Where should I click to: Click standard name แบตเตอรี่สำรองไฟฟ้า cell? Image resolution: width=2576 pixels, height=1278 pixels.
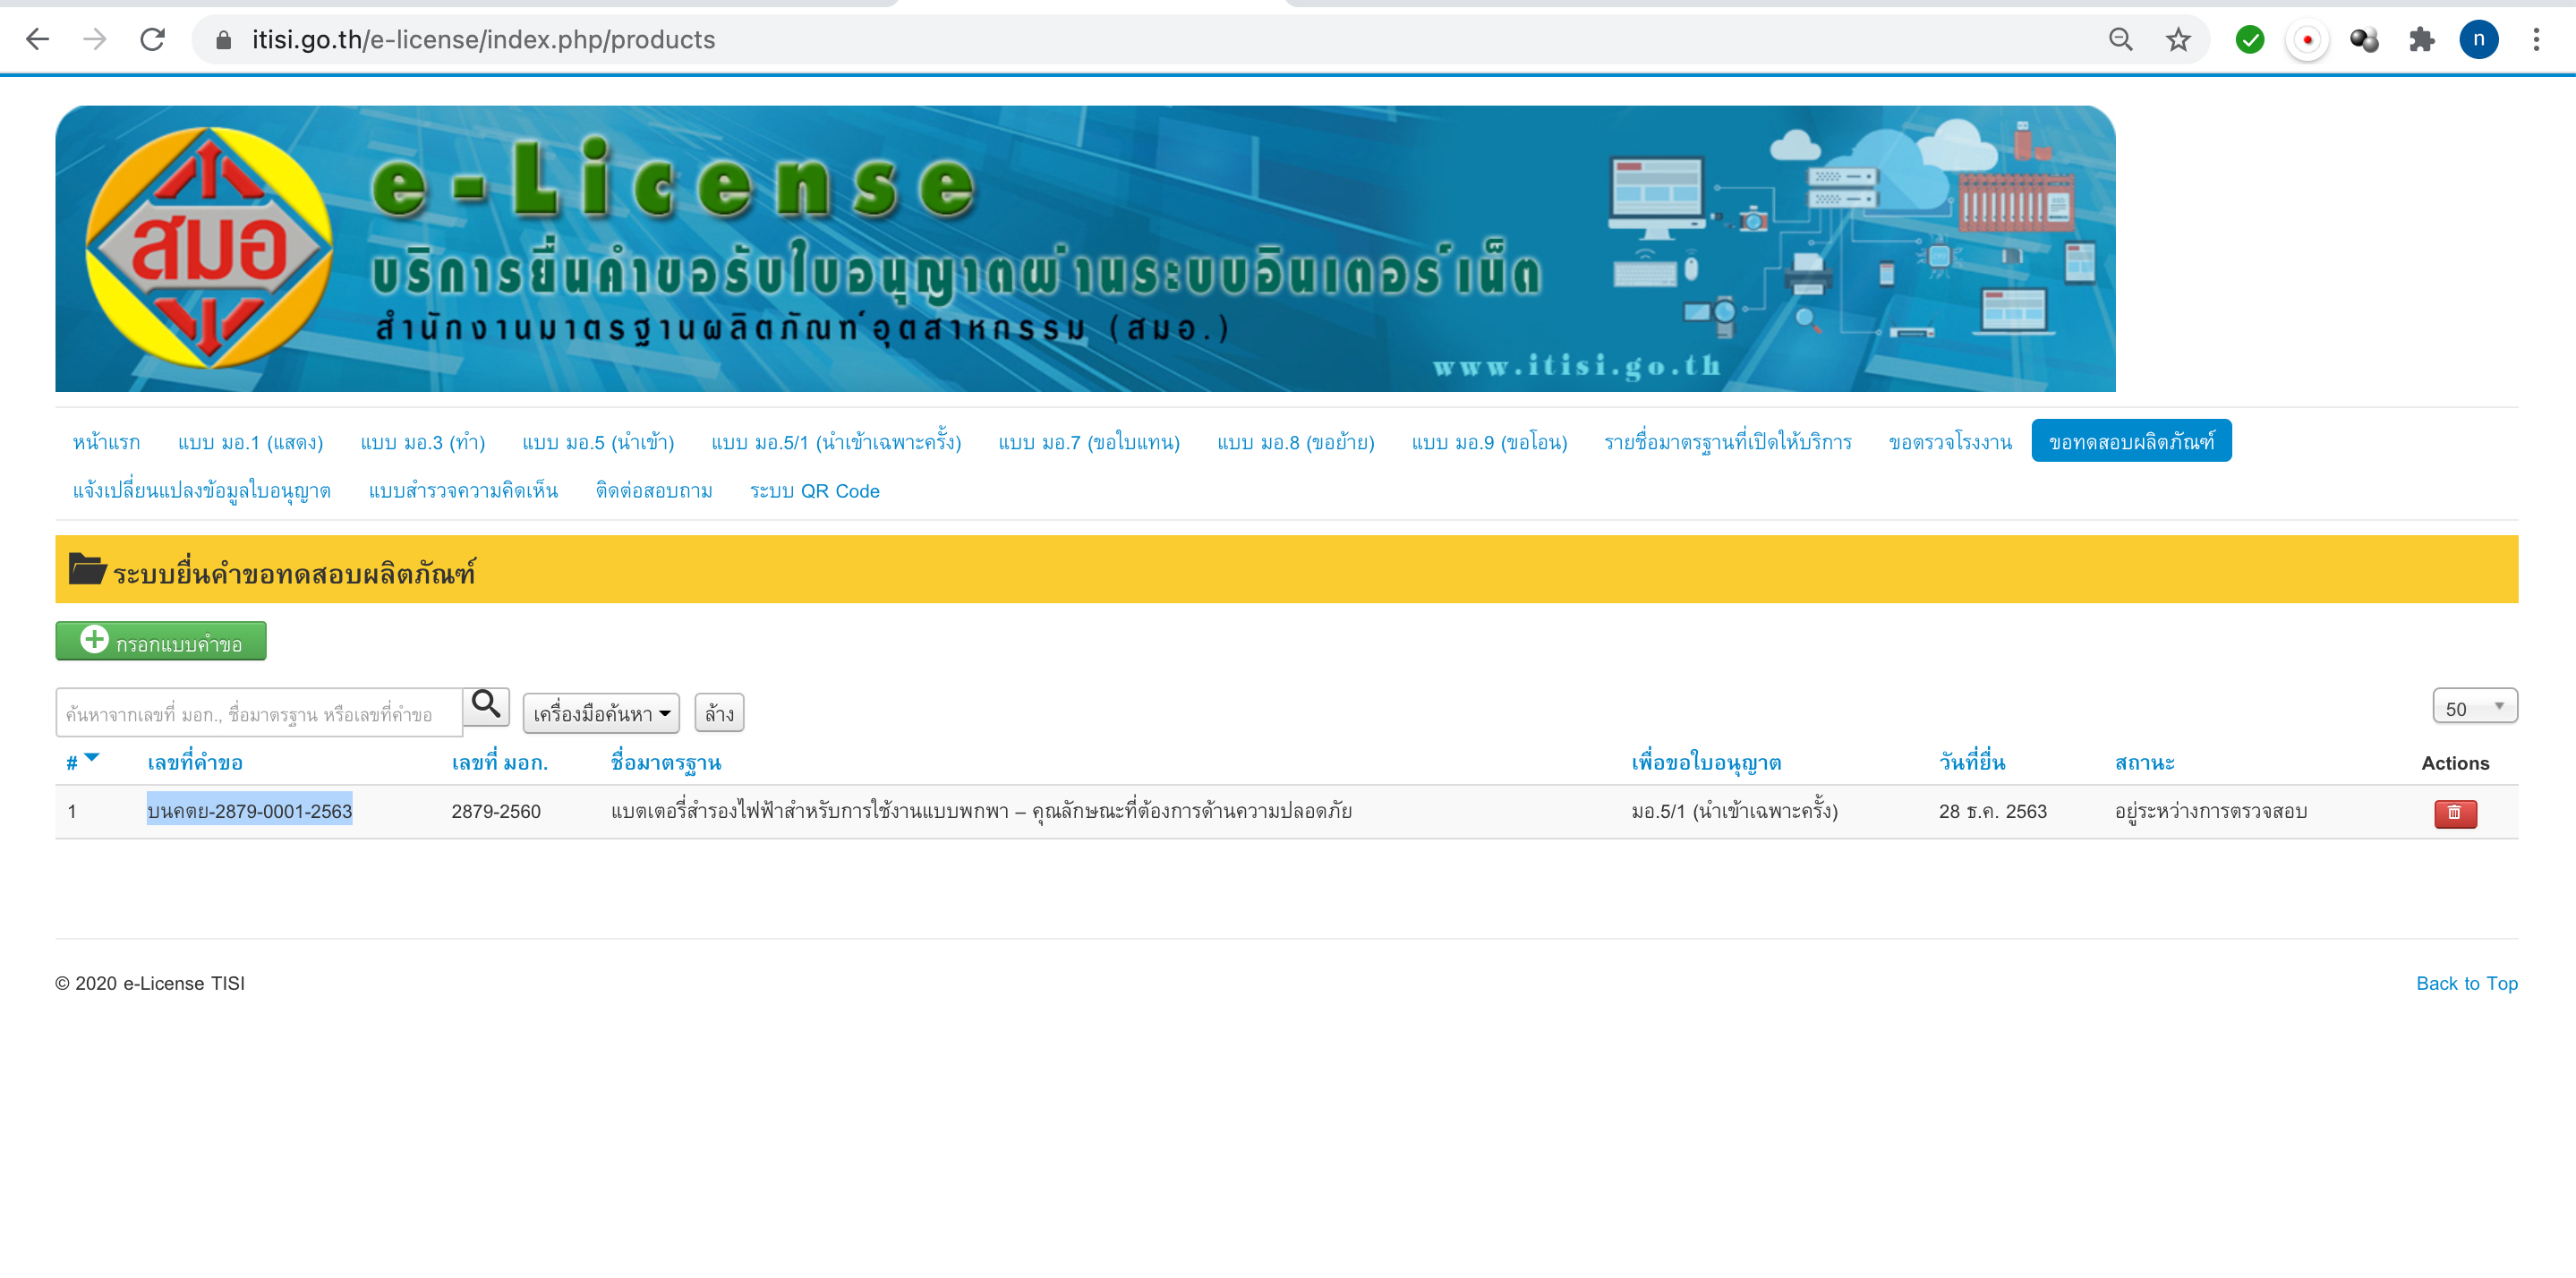click(x=981, y=811)
